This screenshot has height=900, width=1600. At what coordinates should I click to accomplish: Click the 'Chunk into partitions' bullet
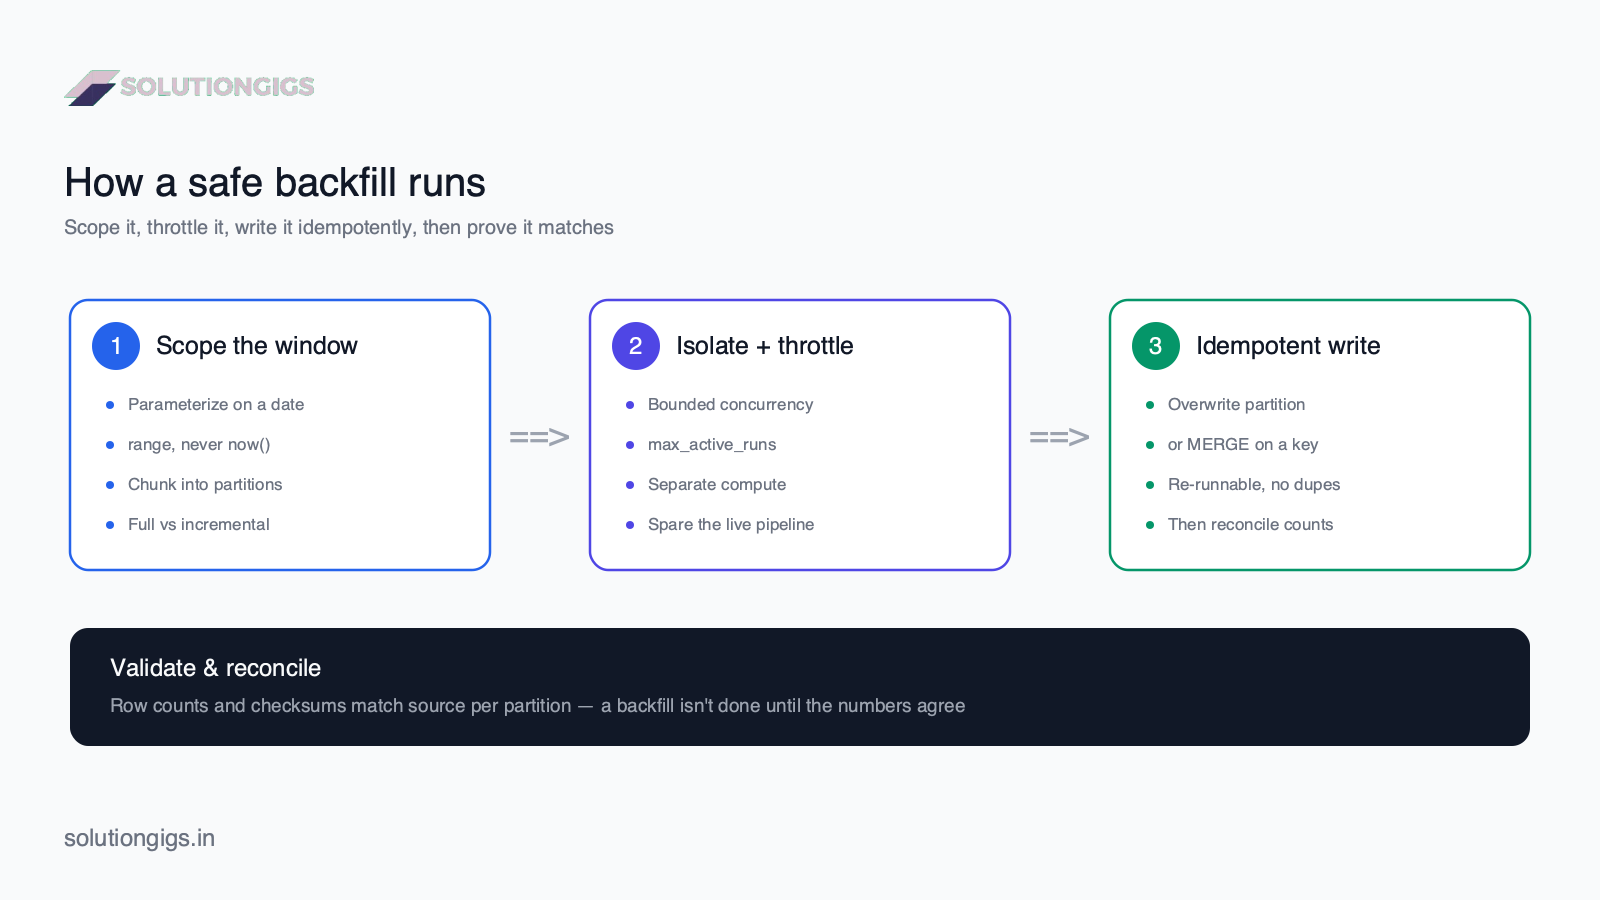click(205, 485)
